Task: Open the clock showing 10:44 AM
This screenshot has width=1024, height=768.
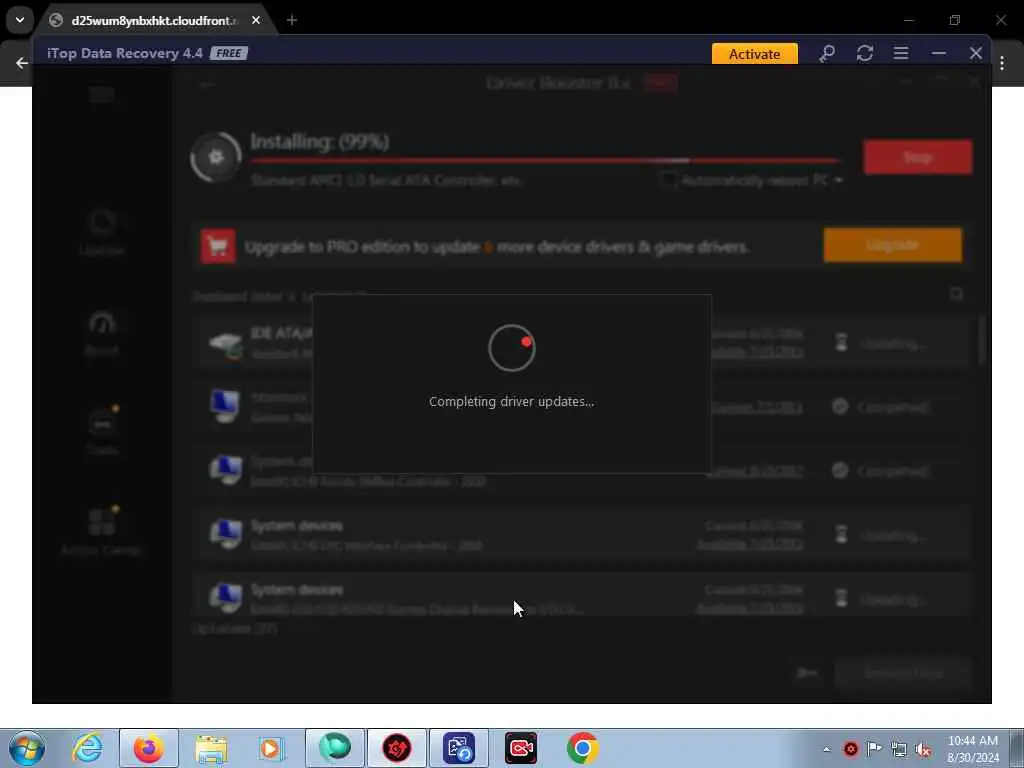Action: (x=973, y=749)
